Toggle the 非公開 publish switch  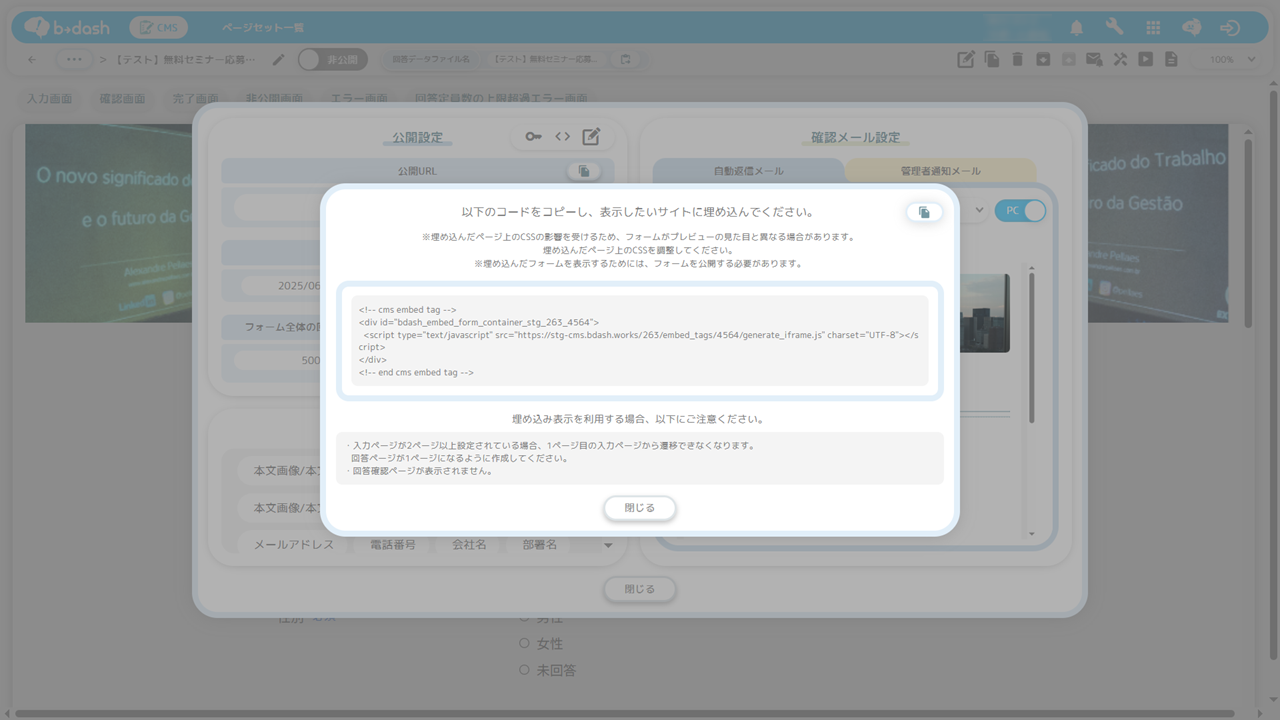pos(332,60)
